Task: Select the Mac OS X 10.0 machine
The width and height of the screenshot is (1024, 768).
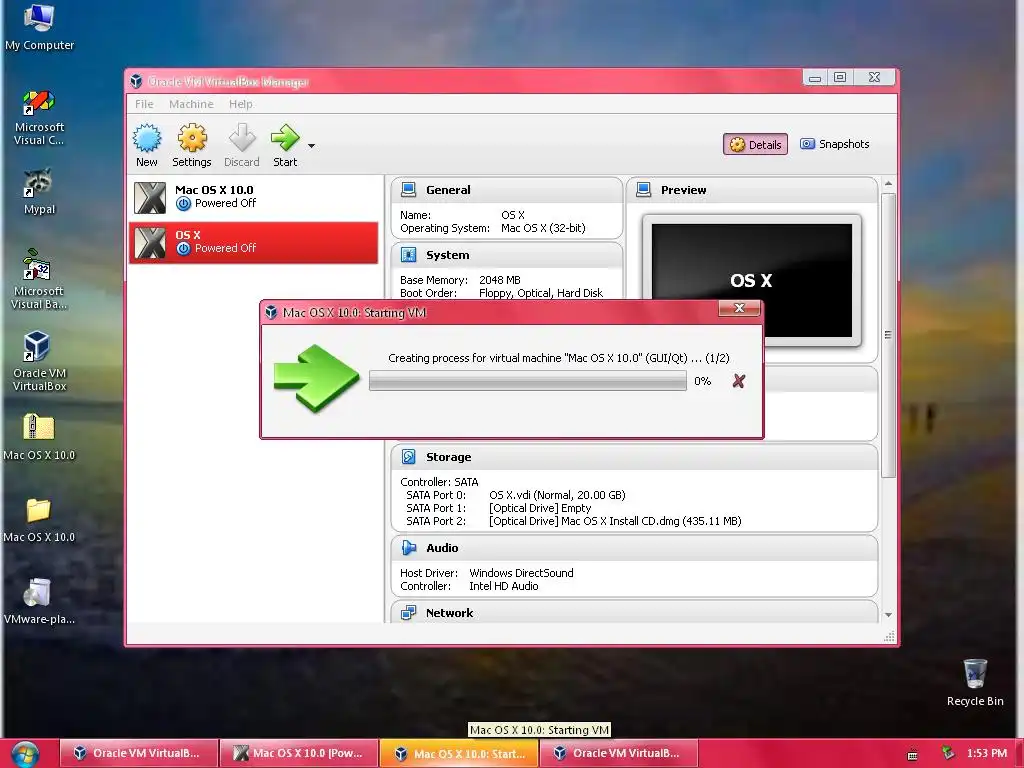Action: [253, 197]
